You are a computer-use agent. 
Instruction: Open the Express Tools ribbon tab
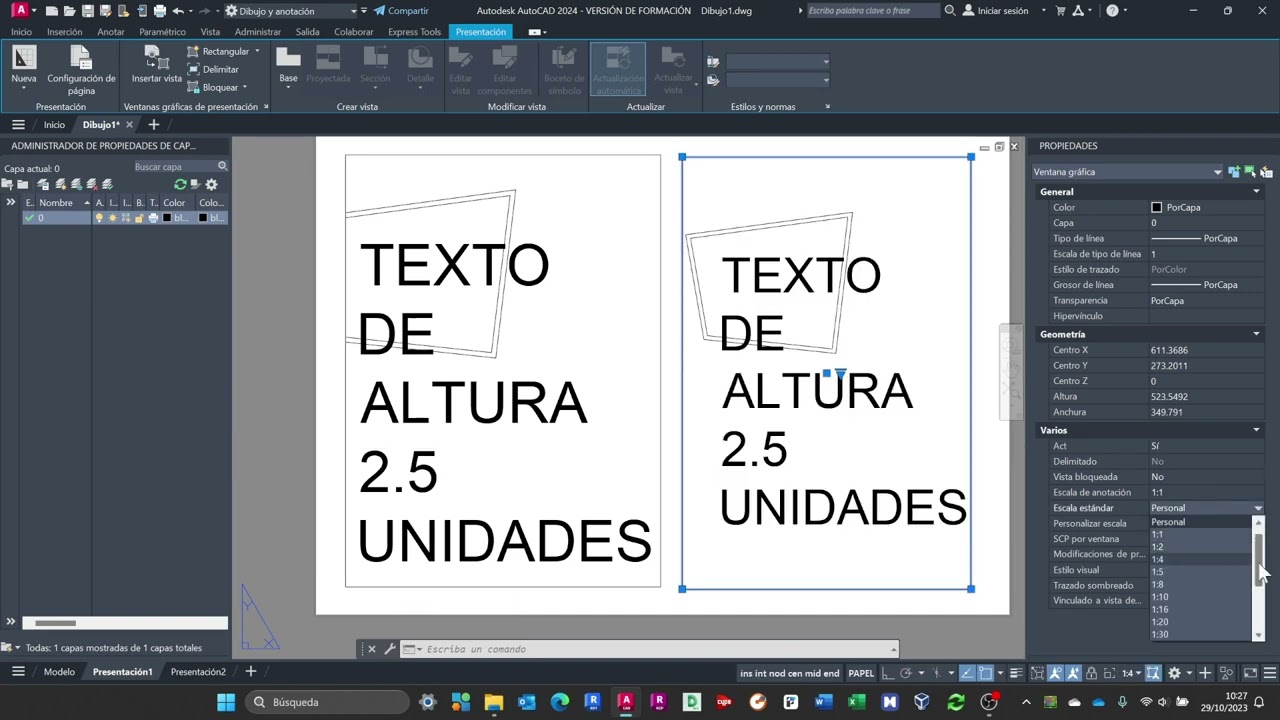414,32
